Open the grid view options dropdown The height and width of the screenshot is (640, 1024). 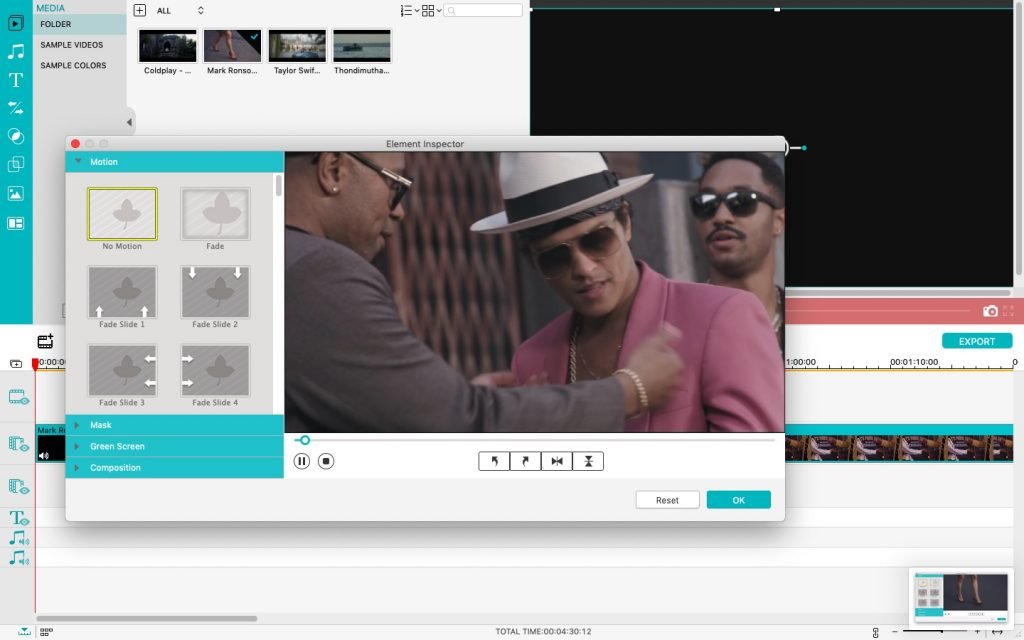(x=431, y=10)
